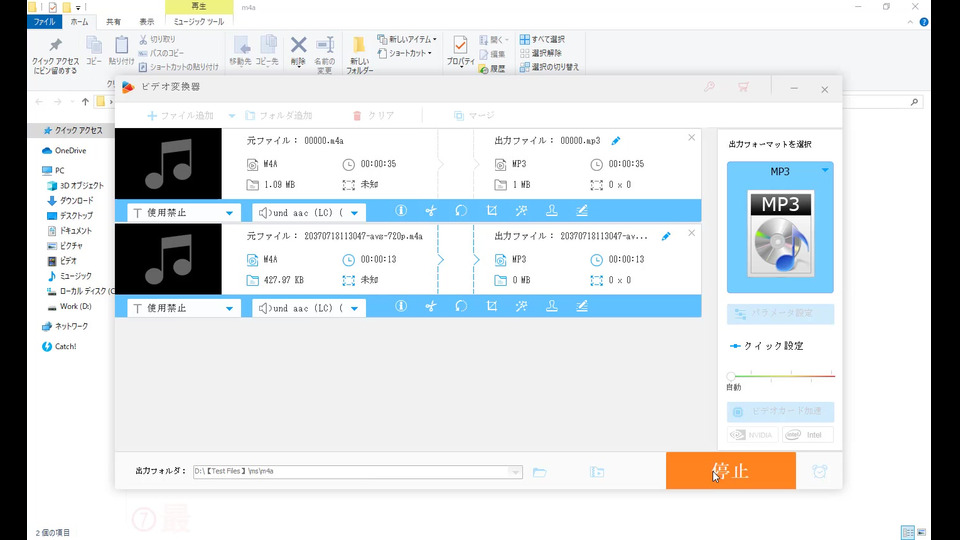Remove 20370718113047-avs-720p.m4a from the list
Image resolution: width=960 pixels, height=540 pixels.
click(x=691, y=233)
